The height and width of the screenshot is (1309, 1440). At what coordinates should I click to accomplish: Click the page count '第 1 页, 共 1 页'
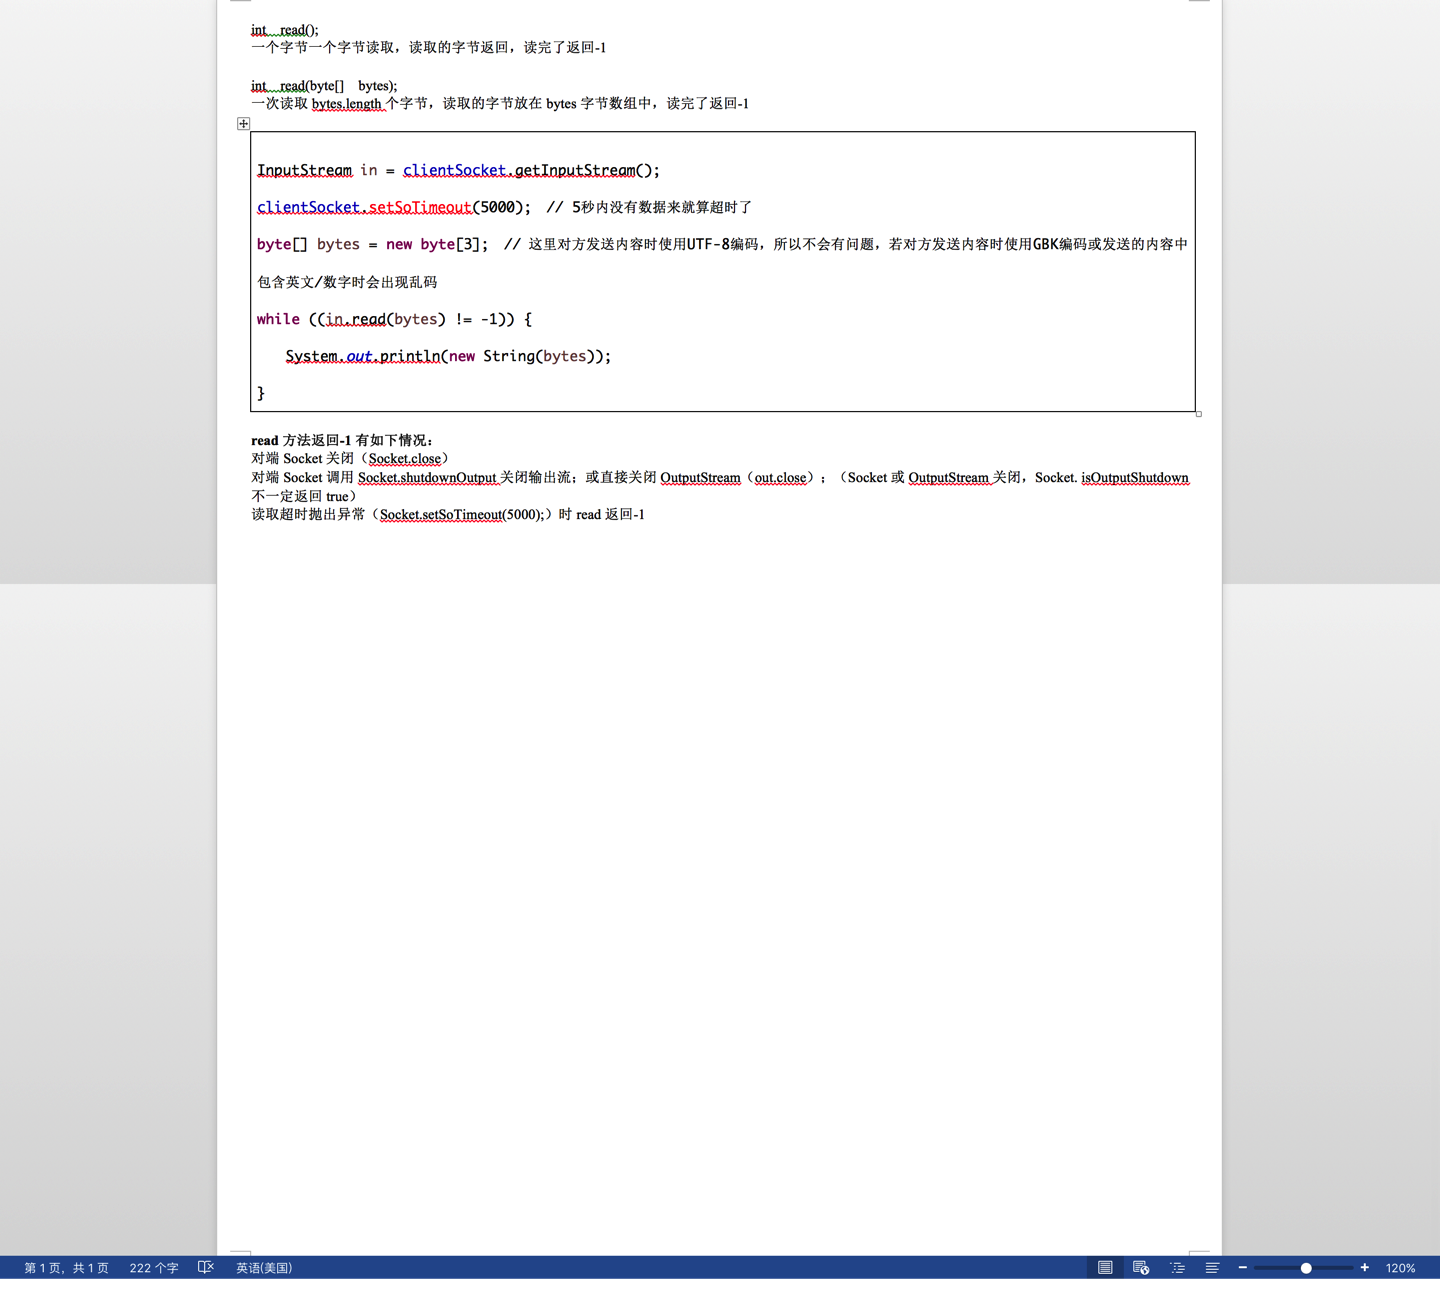pyautogui.click(x=66, y=1268)
